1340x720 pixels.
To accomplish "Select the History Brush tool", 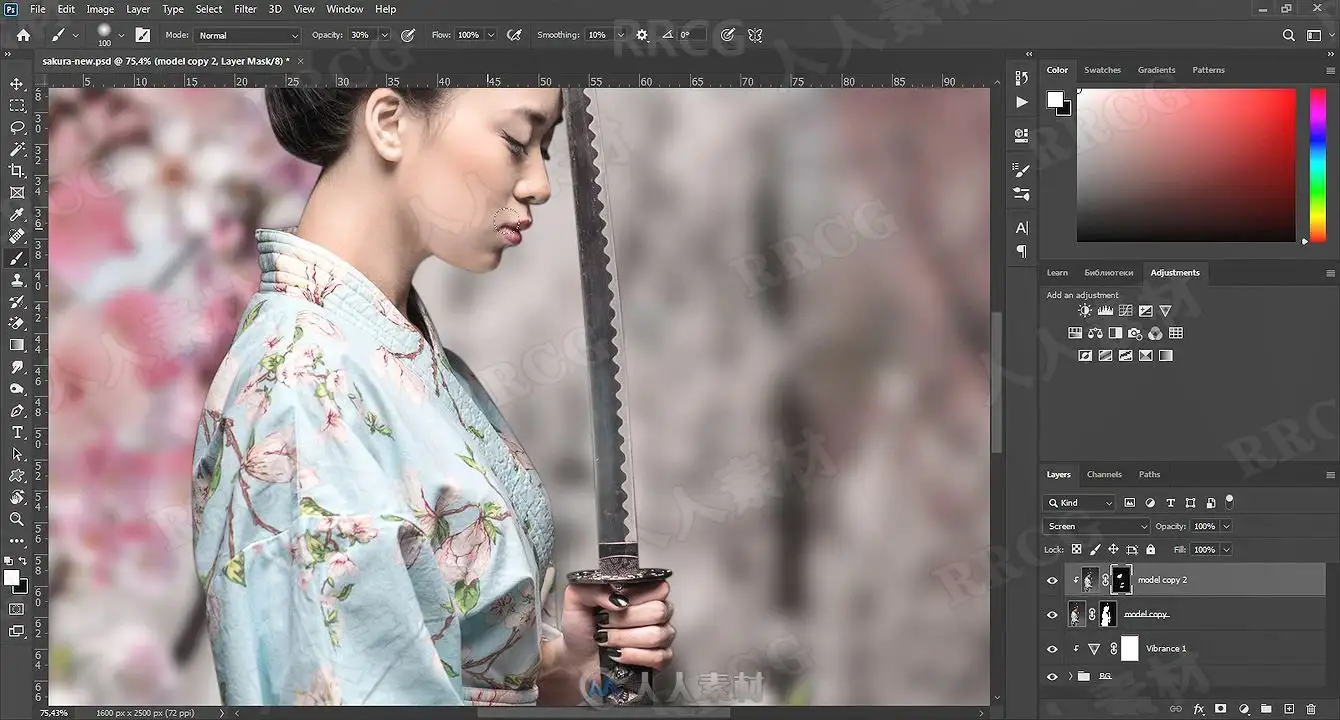I will point(17,302).
